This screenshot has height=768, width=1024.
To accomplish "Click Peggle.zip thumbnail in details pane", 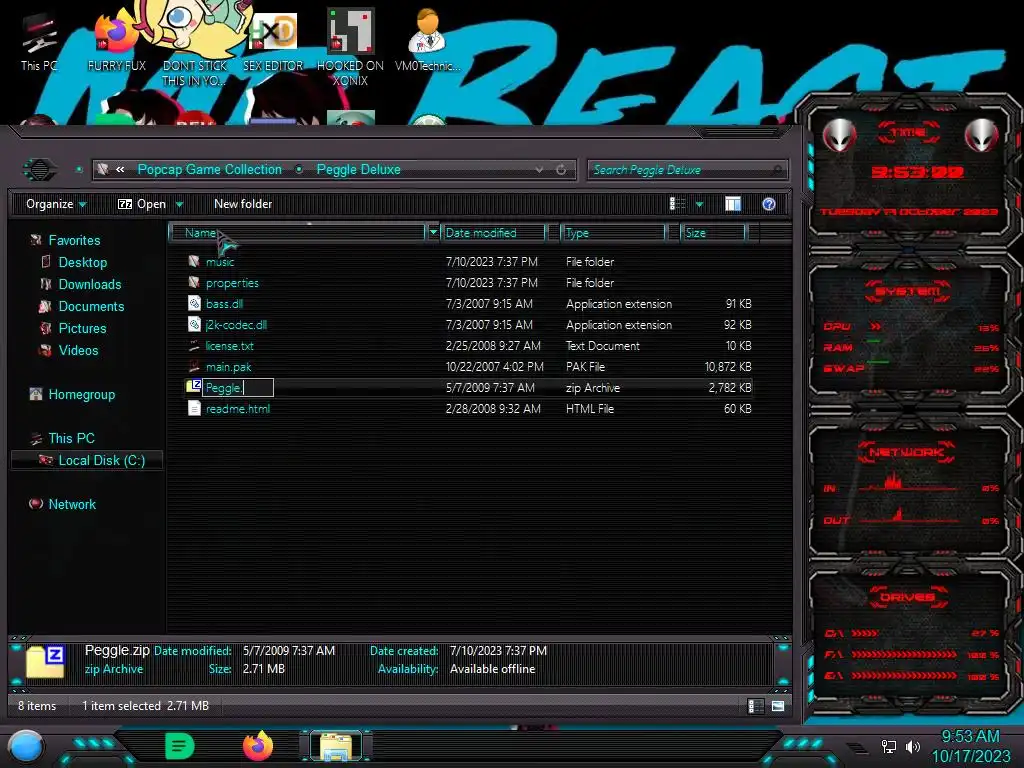I will pyautogui.click(x=45, y=661).
